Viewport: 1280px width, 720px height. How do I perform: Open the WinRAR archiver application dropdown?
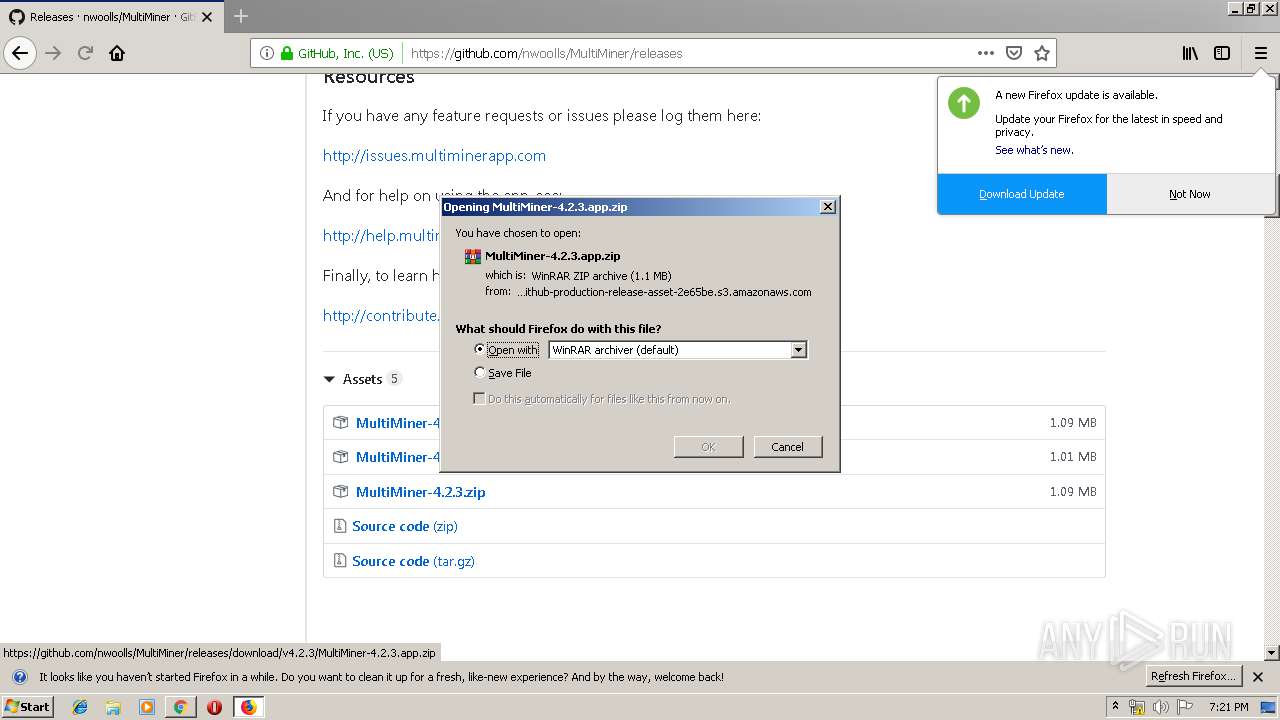tap(678, 349)
